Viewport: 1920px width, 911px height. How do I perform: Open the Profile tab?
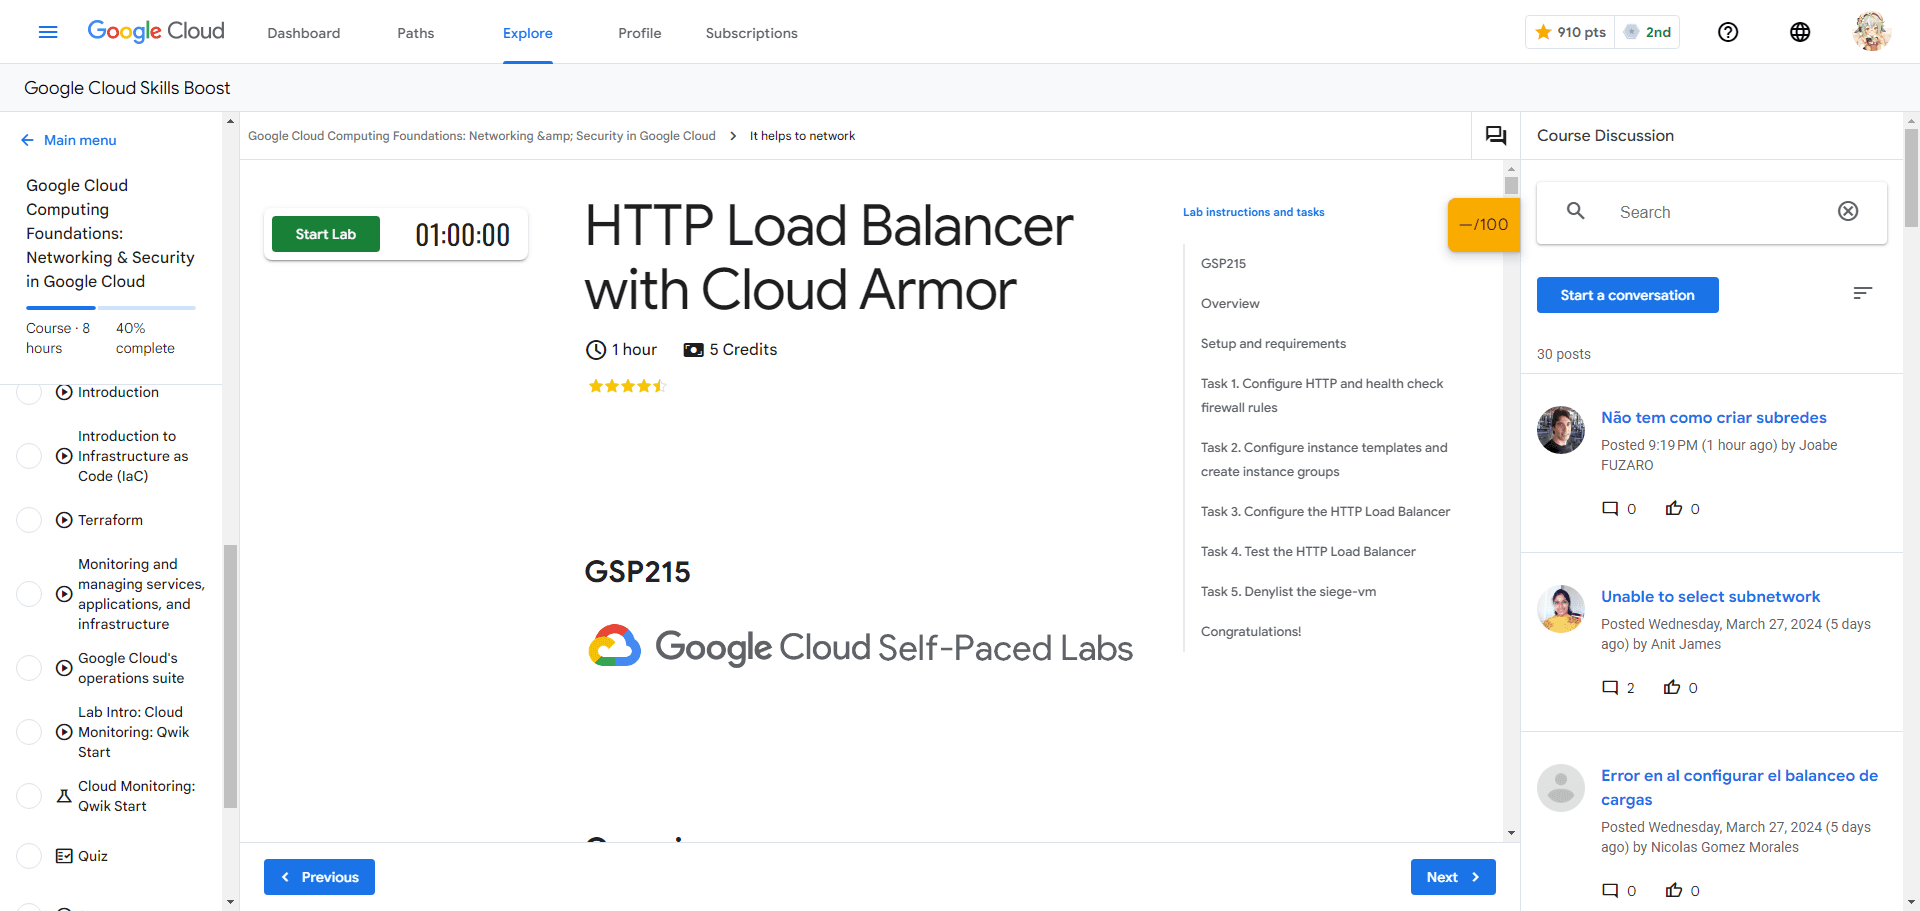[640, 33]
